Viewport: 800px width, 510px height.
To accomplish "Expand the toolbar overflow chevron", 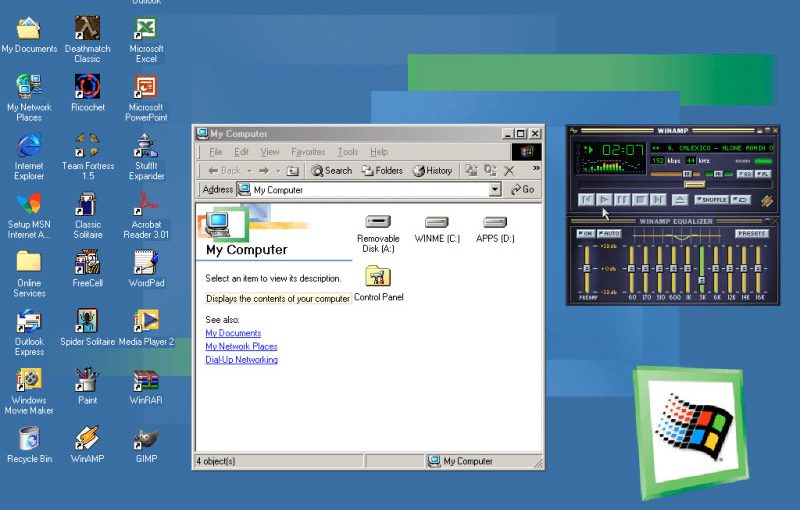I will tap(536, 168).
